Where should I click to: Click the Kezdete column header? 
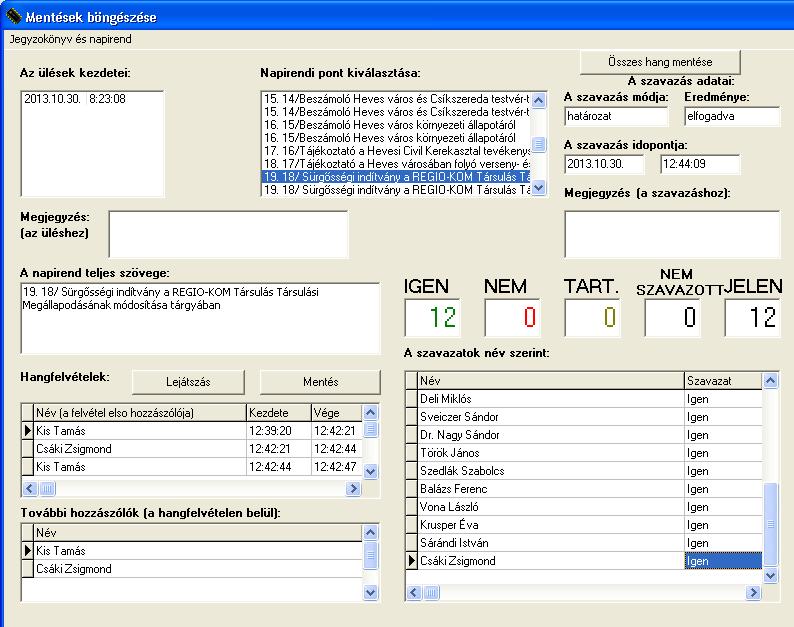(279, 413)
